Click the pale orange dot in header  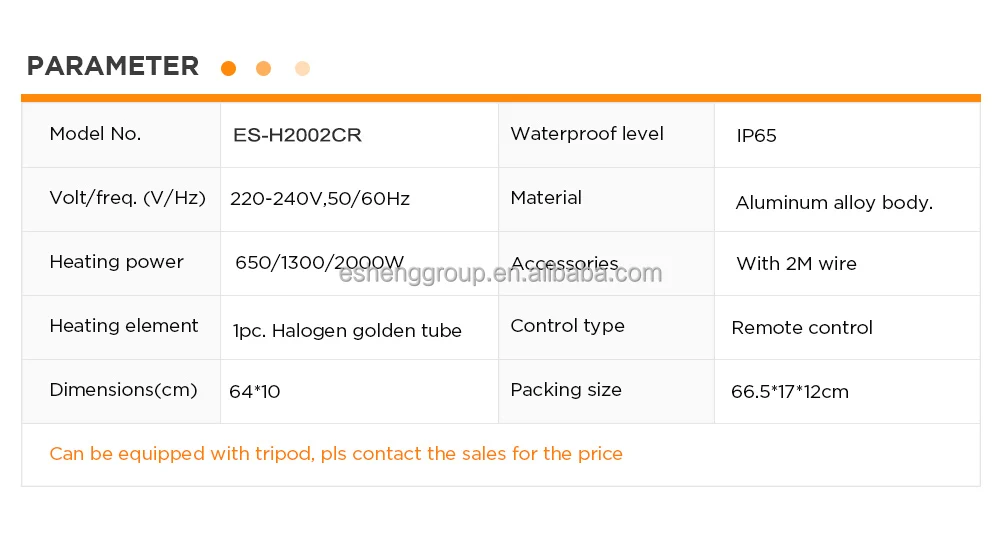(x=302, y=68)
